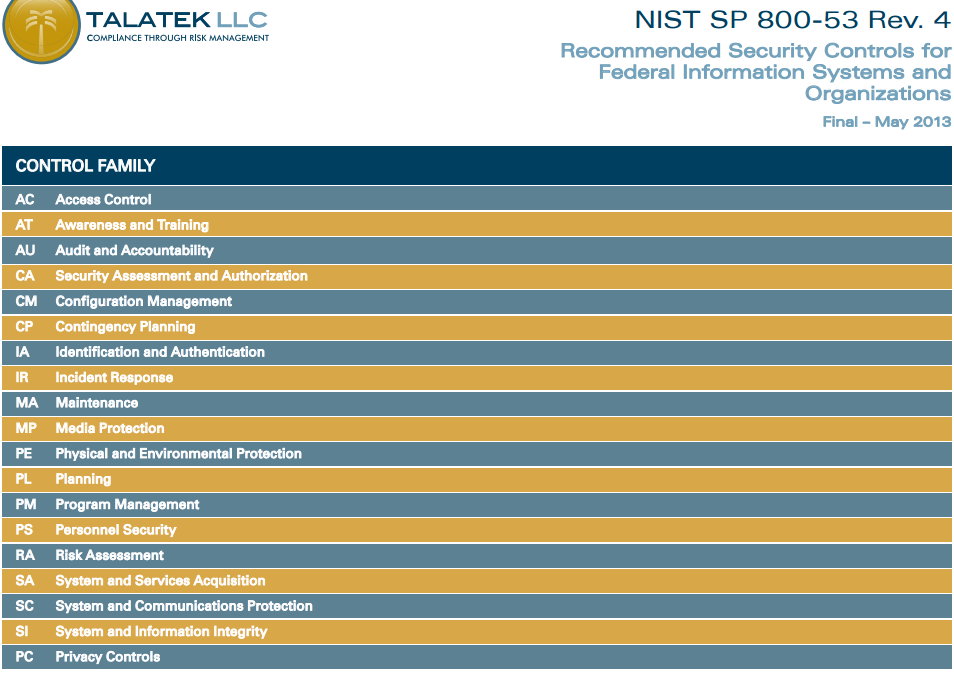Select Security Assessment and Authorization row
The width and height of the screenshot is (954, 675).
pos(181,276)
